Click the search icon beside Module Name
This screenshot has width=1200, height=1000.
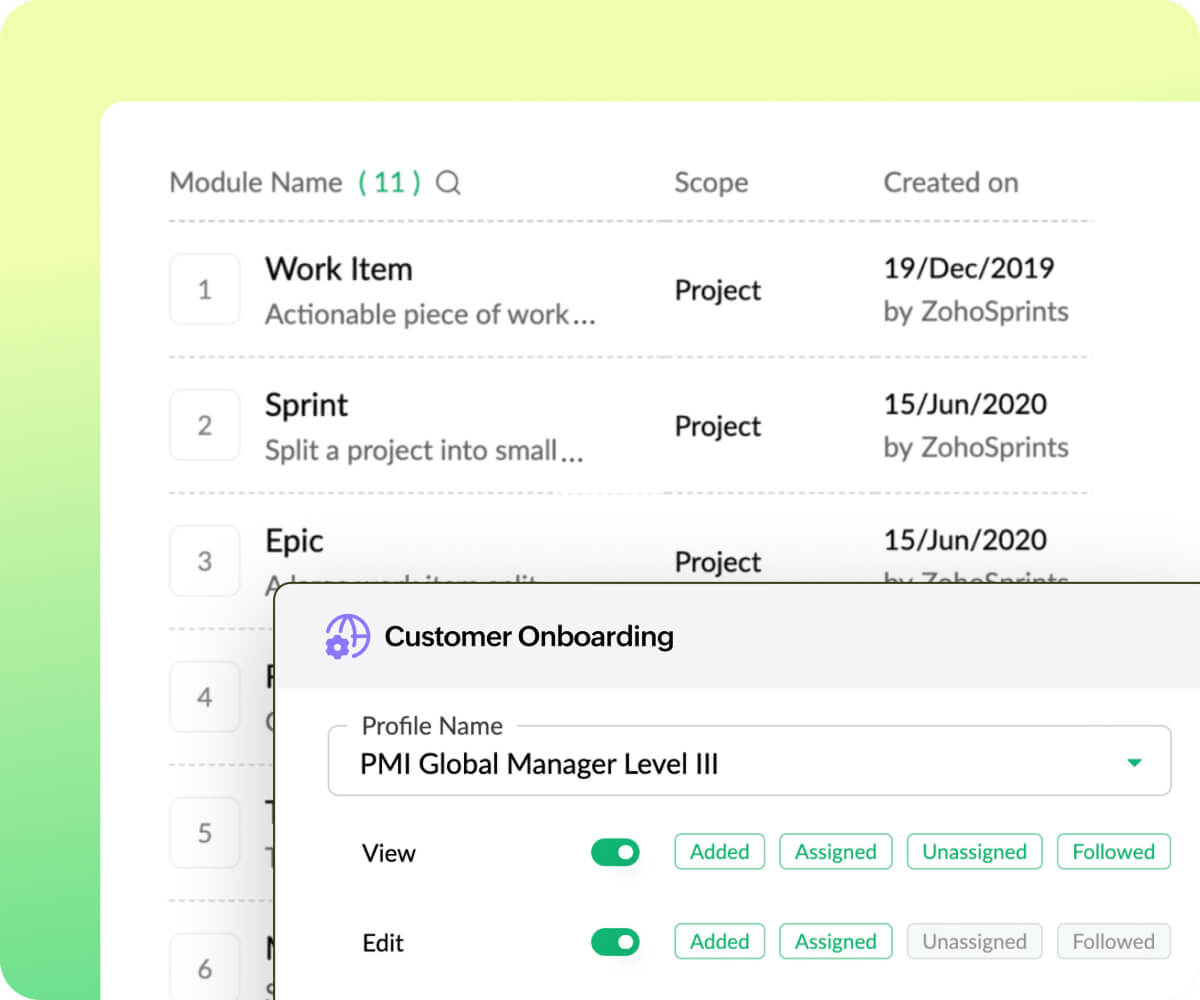tap(449, 183)
